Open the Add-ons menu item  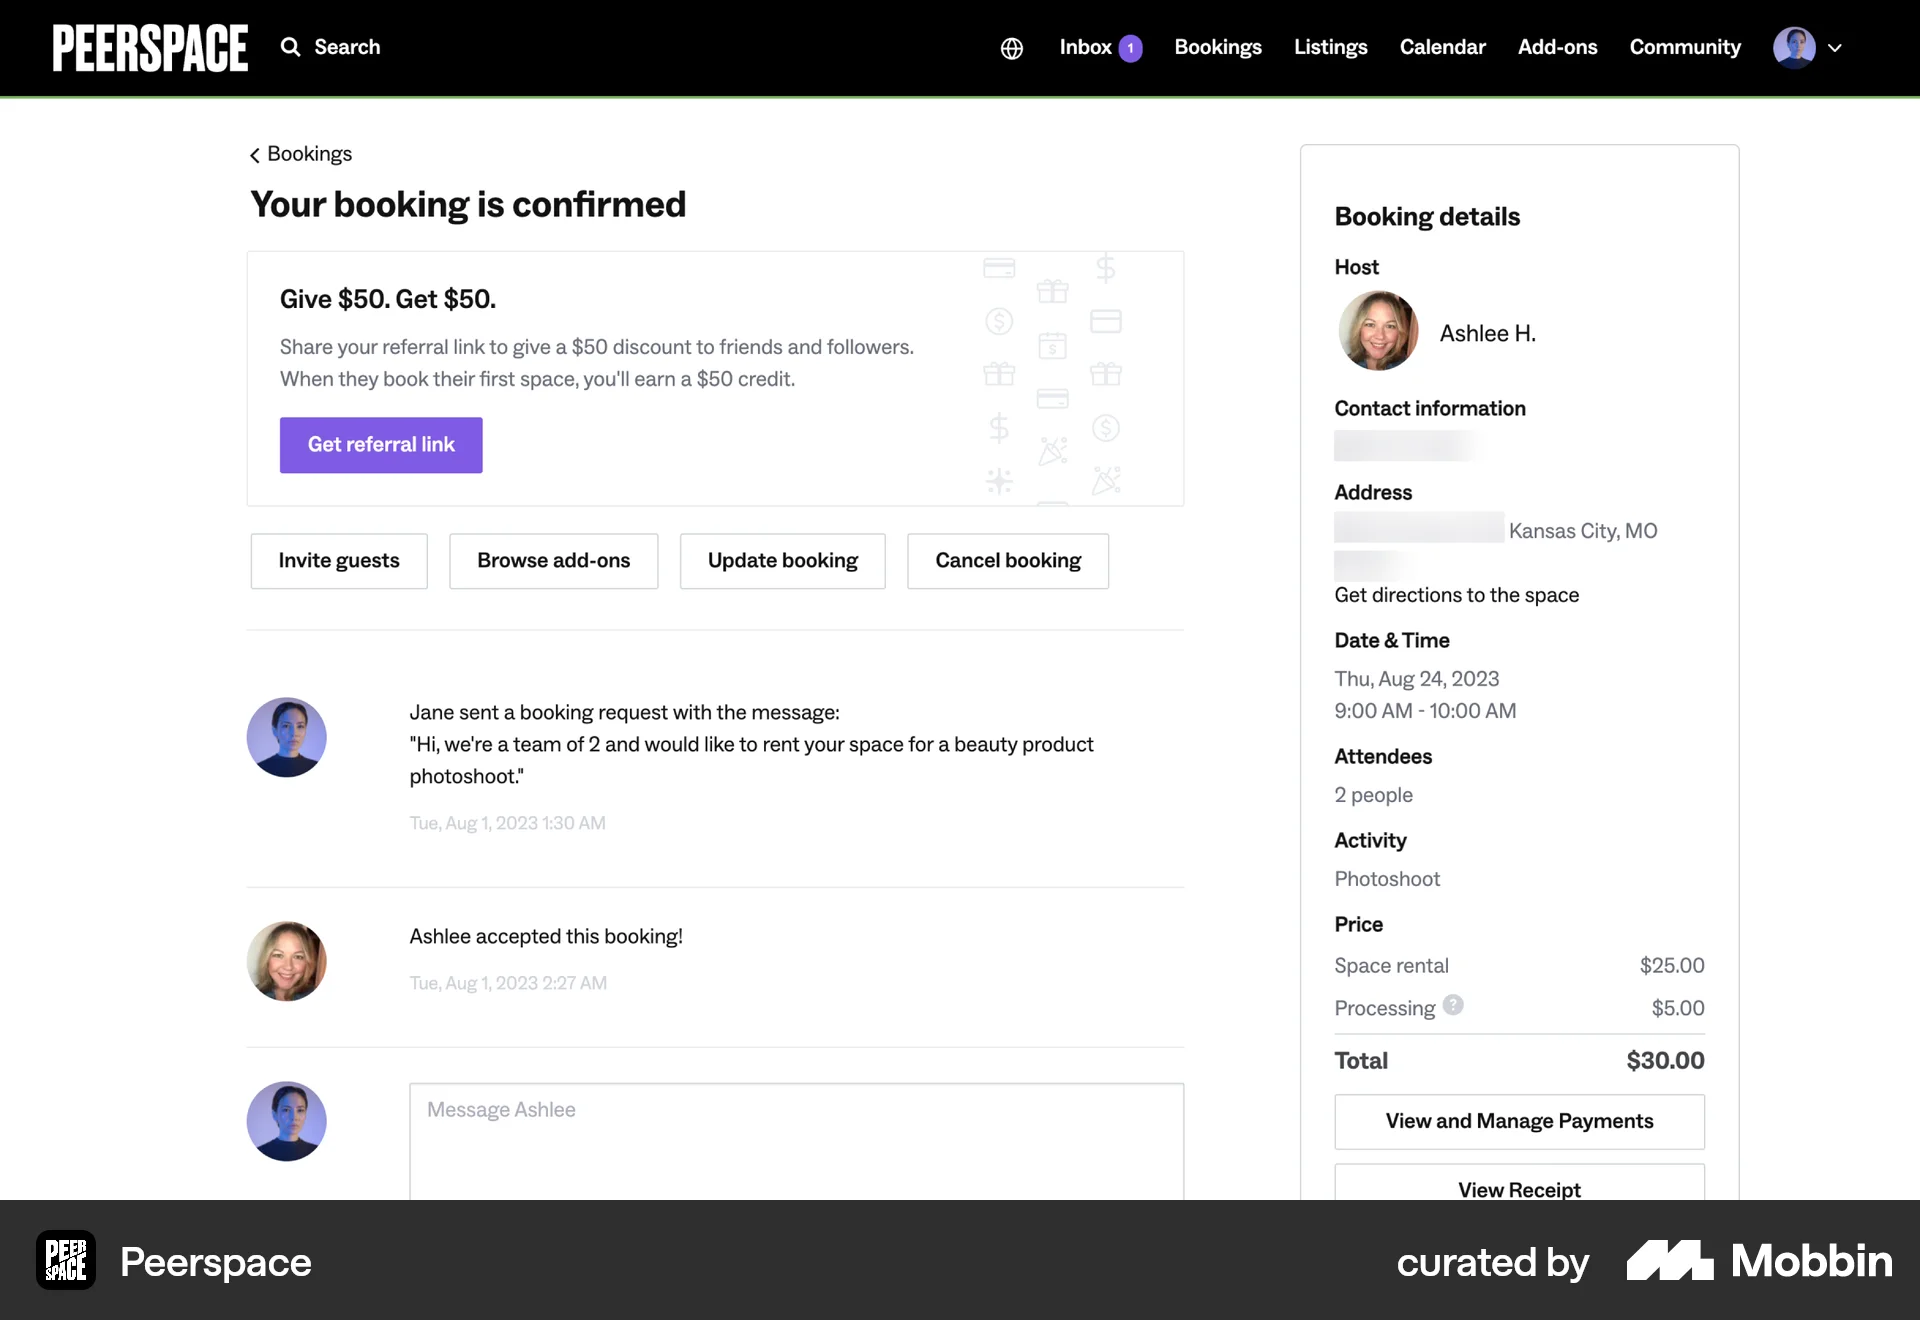[x=1557, y=47]
